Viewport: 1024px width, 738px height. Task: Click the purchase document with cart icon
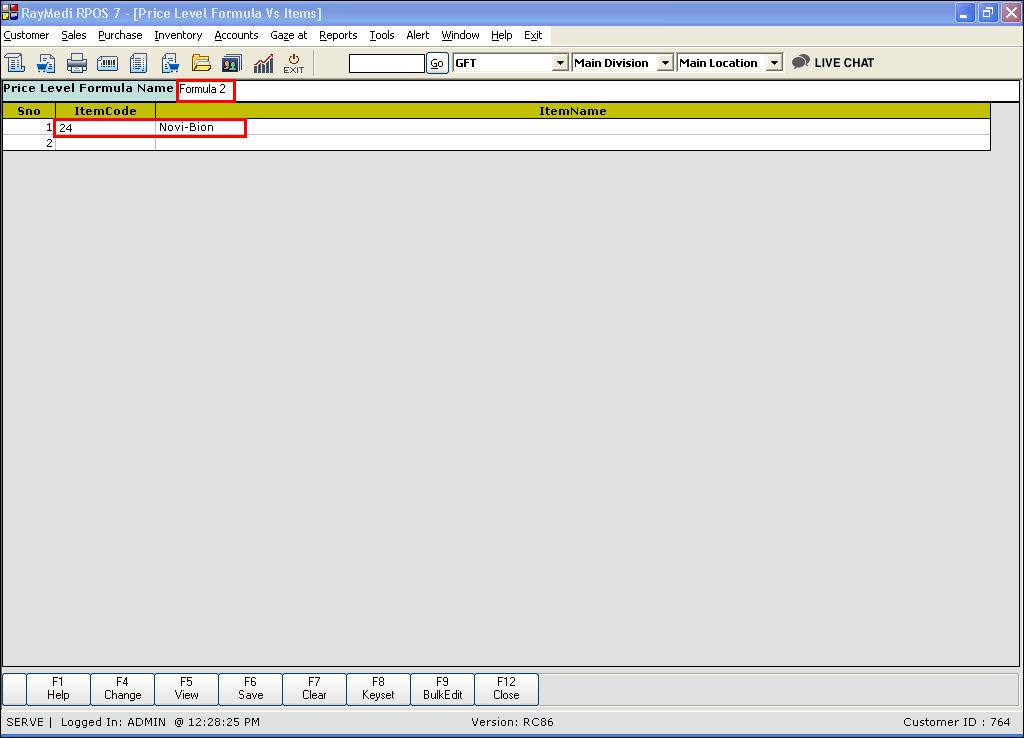click(x=170, y=63)
